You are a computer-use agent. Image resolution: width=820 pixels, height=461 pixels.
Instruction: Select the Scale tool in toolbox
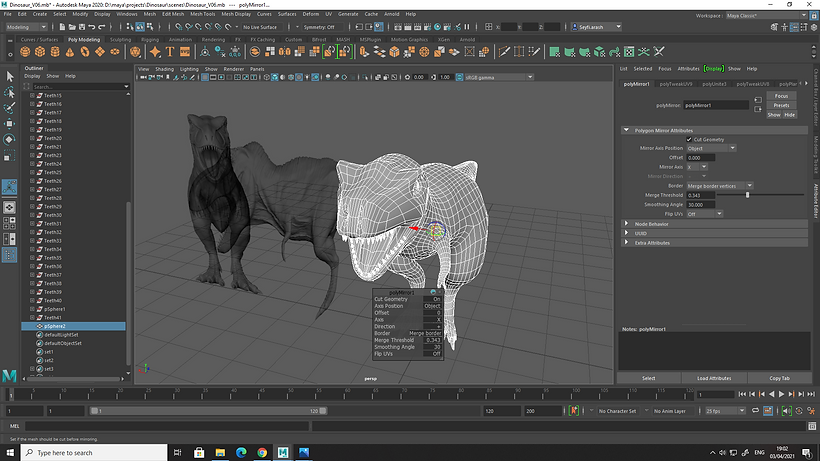coord(9,156)
